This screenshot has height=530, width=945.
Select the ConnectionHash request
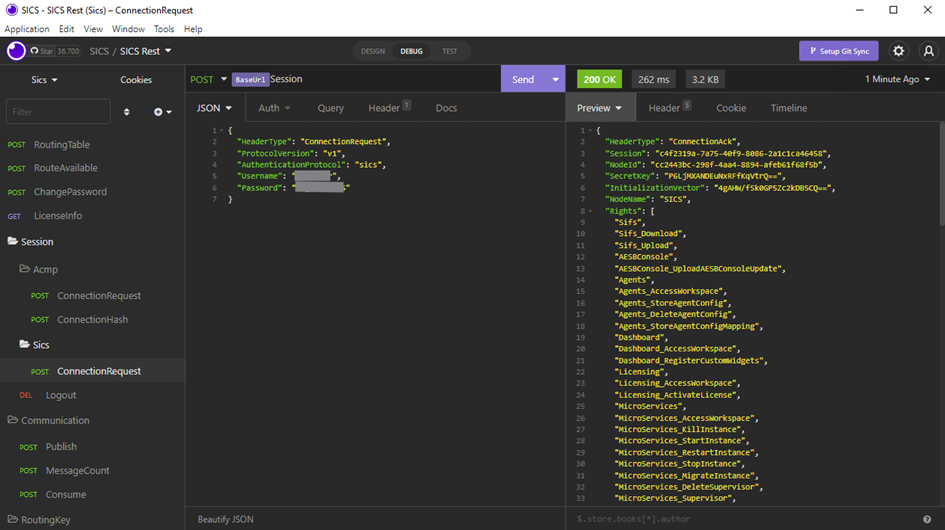92,320
